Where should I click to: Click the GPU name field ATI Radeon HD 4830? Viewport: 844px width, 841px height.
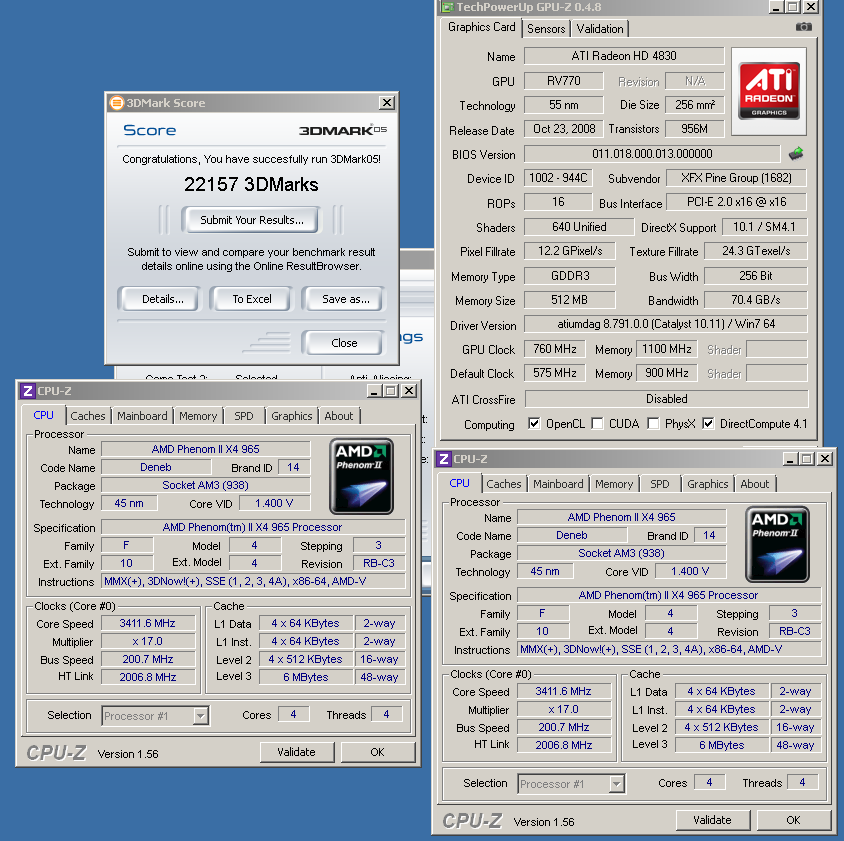pos(624,56)
